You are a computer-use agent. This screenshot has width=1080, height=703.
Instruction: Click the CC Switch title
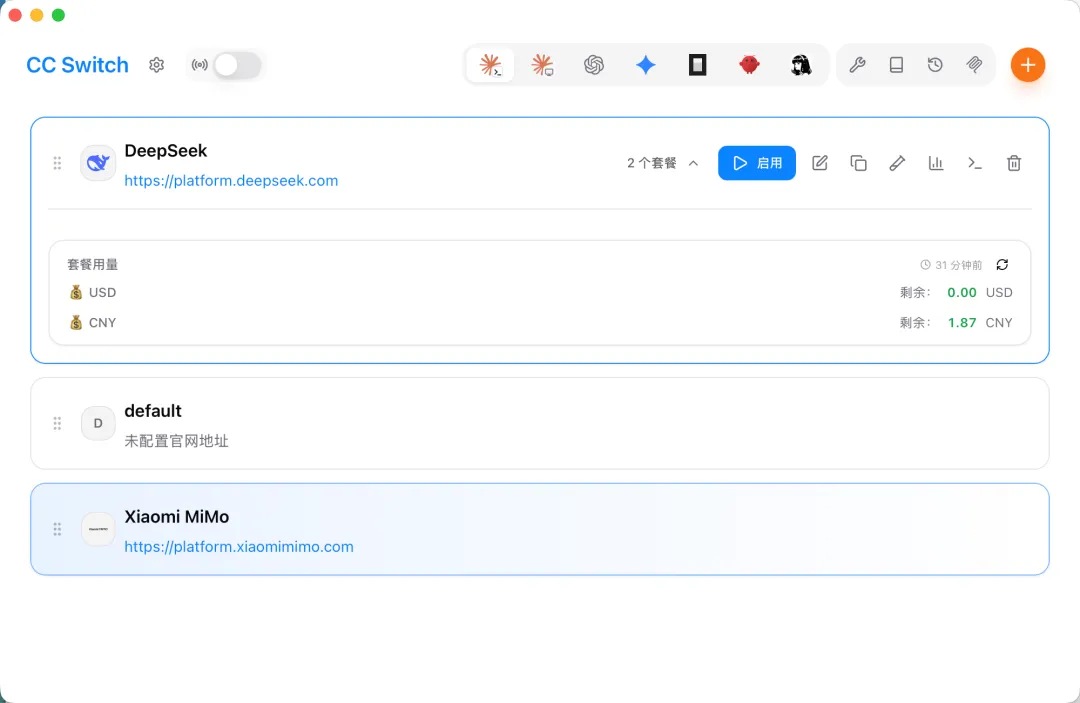(77, 65)
